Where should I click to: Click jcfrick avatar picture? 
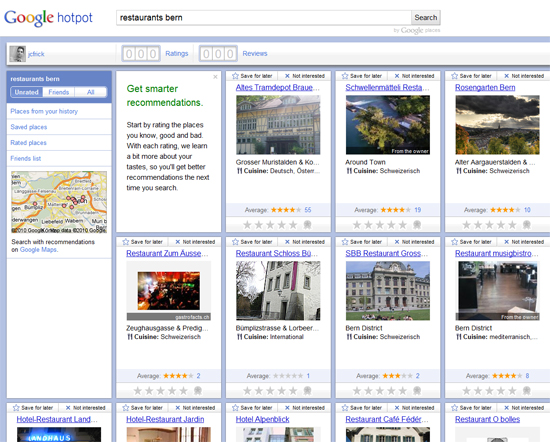[x=18, y=54]
